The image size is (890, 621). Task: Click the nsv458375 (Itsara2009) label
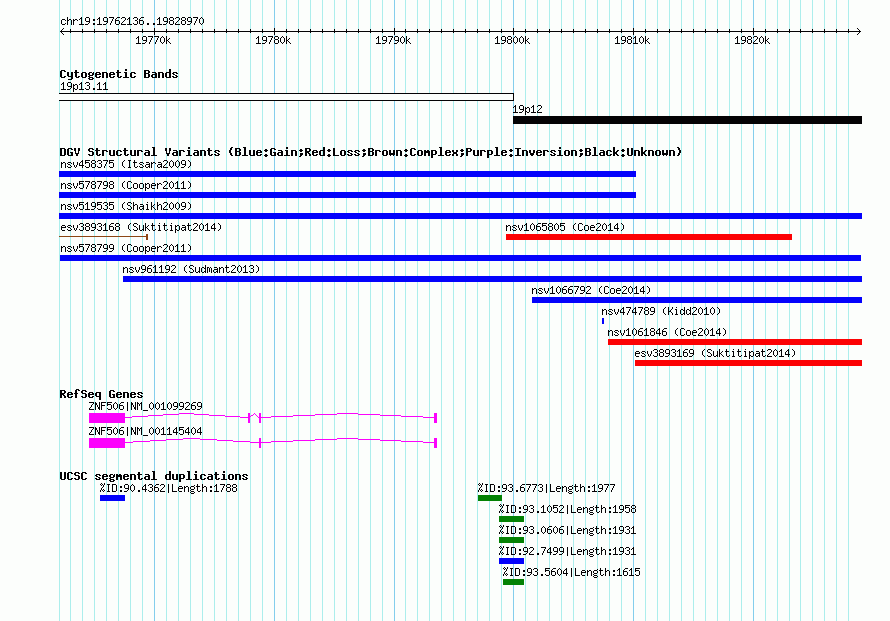[126, 164]
